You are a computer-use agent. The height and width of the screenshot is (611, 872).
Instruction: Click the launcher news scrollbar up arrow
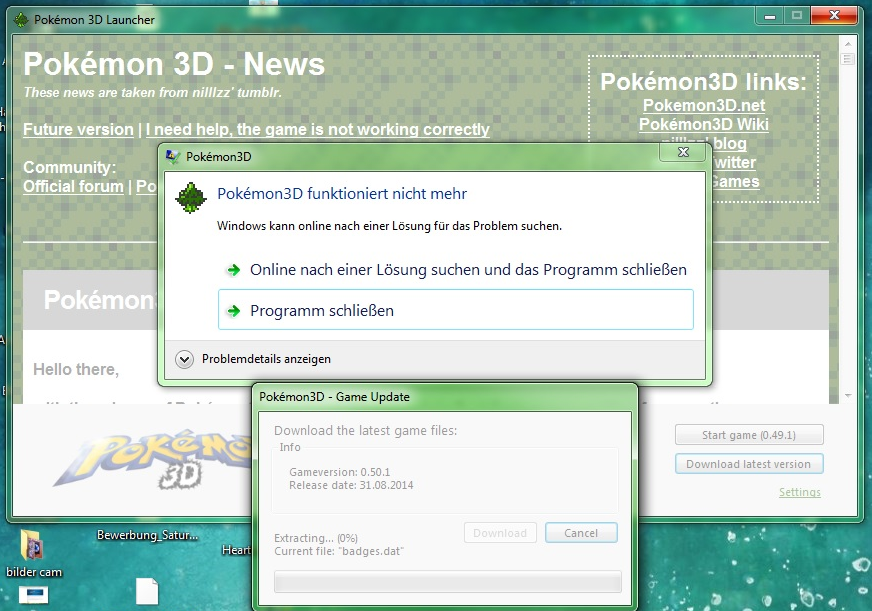click(x=848, y=43)
